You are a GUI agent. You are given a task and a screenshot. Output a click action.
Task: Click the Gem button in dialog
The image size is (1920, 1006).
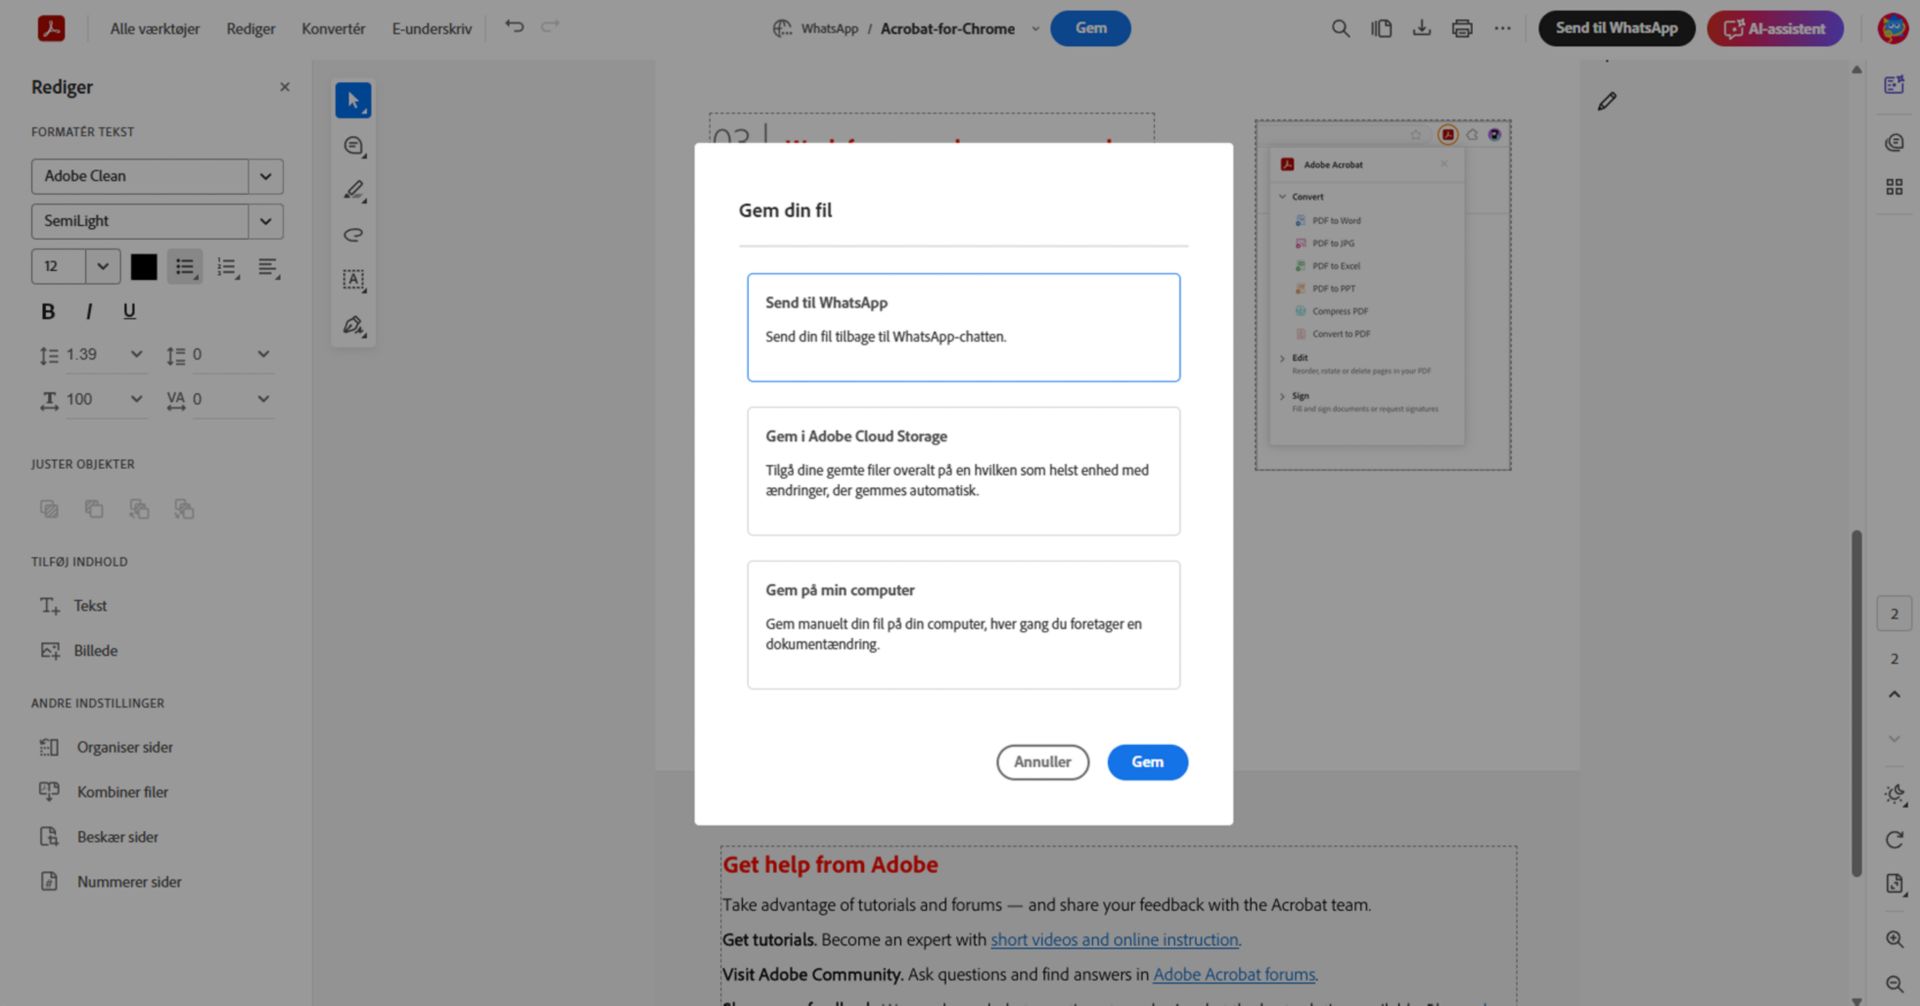[x=1147, y=762]
